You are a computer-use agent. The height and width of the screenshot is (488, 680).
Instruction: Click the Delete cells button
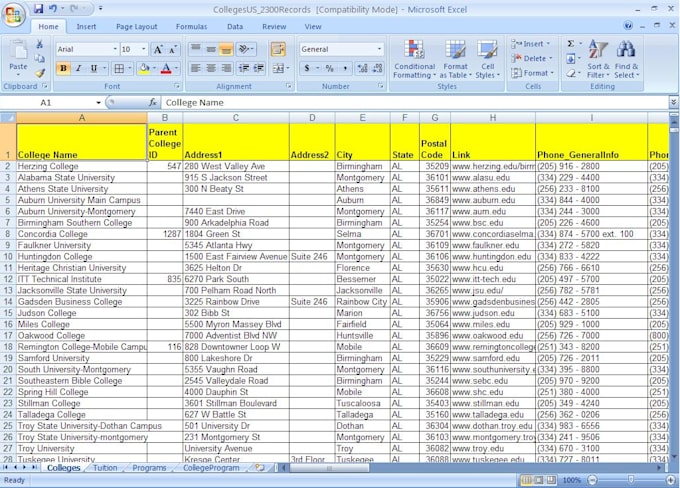point(532,58)
